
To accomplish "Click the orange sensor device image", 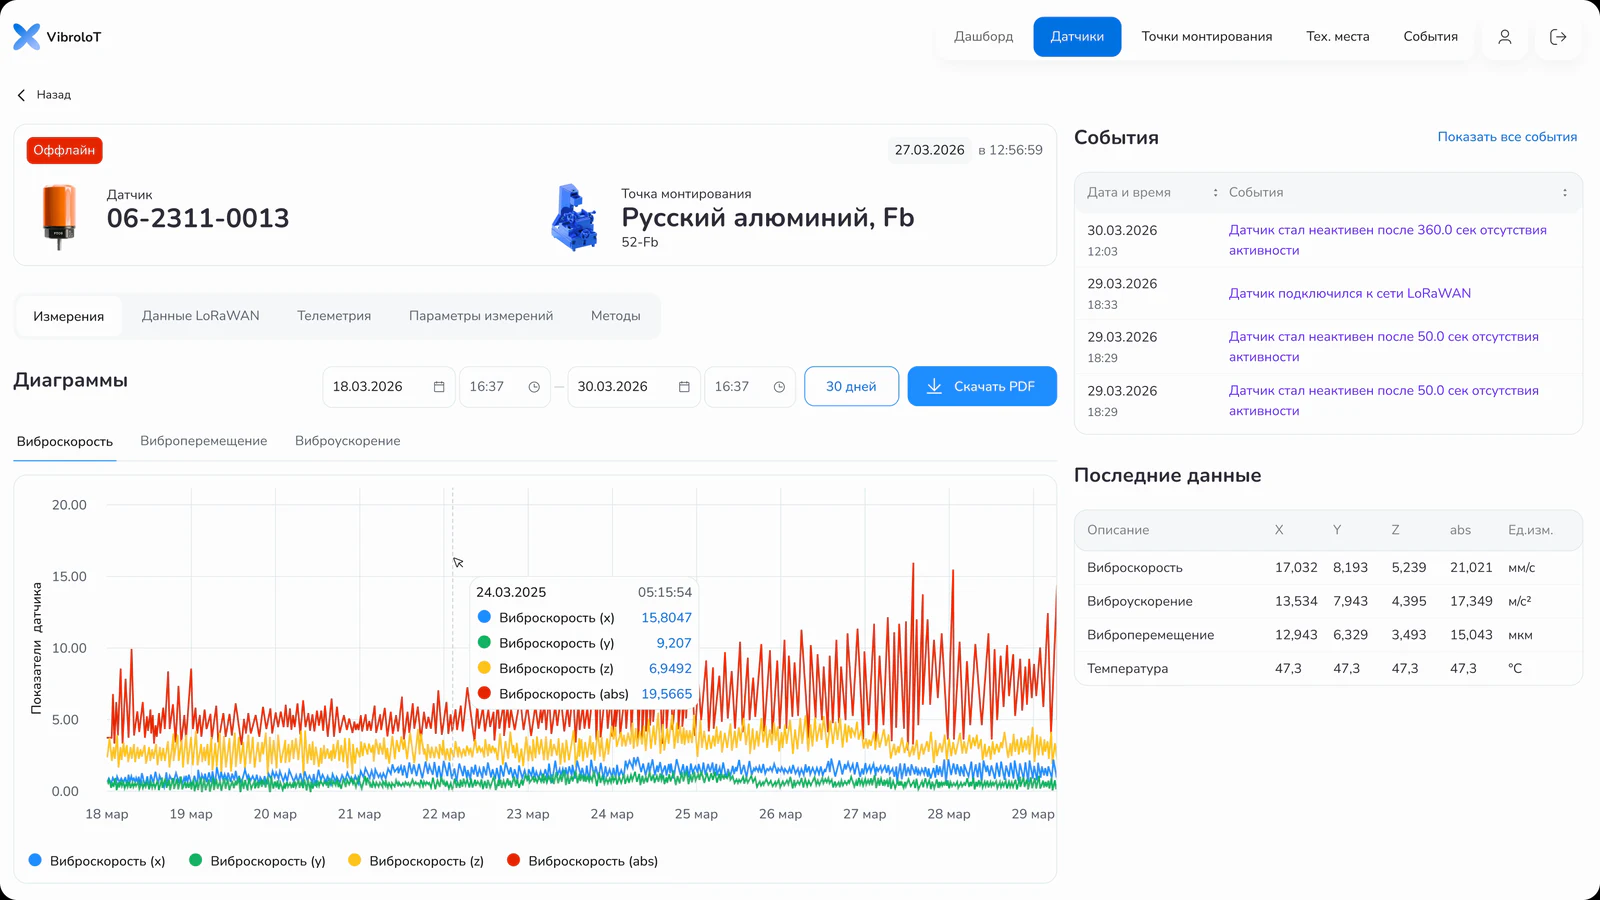I will click(59, 215).
